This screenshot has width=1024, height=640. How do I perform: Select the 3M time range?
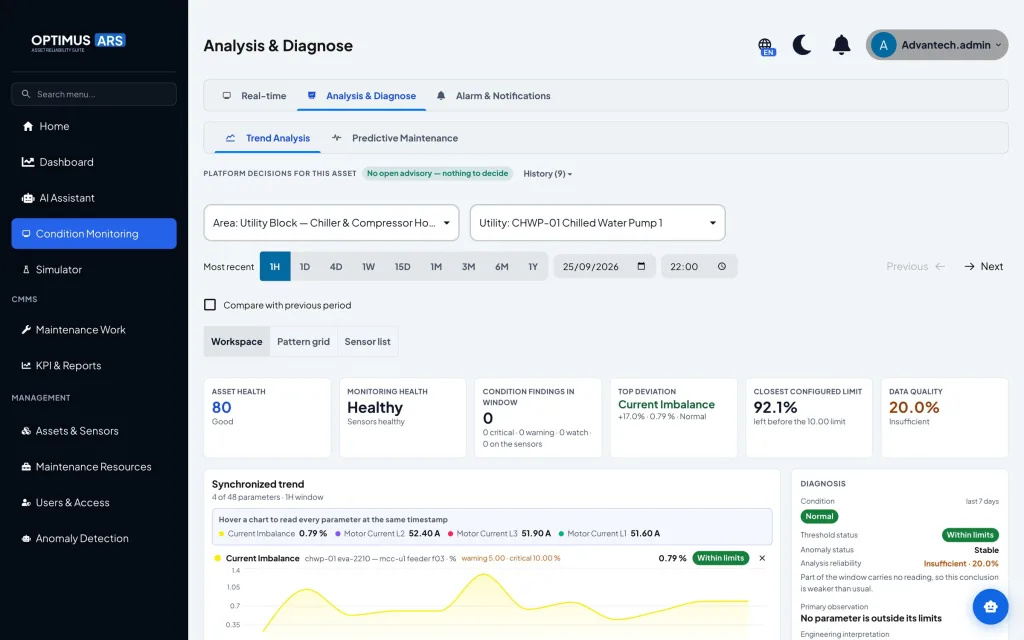pyautogui.click(x=468, y=266)
